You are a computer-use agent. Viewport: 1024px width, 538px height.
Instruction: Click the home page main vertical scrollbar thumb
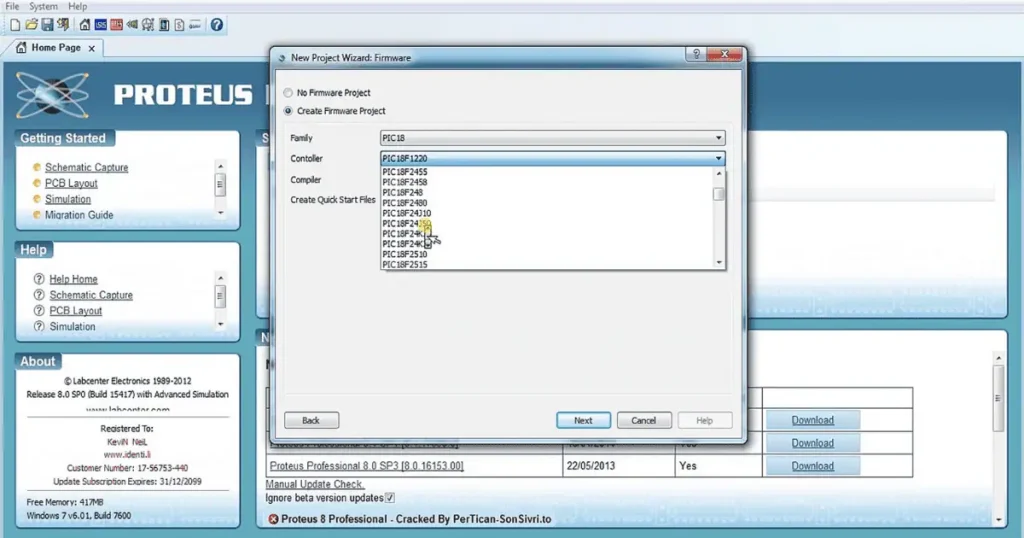coord(998,398)
